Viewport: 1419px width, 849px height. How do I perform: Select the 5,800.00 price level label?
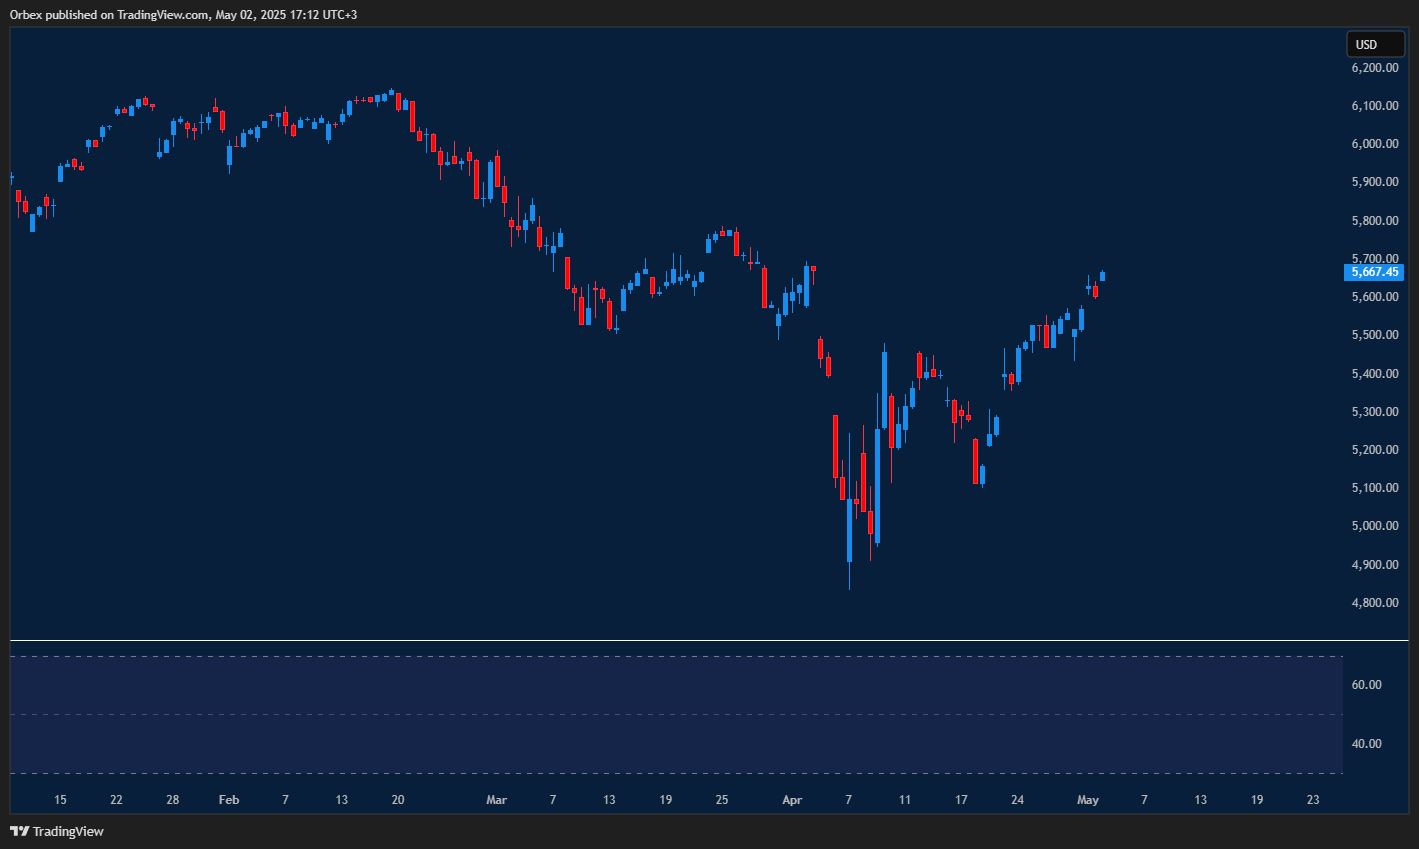coord(1374,221)
